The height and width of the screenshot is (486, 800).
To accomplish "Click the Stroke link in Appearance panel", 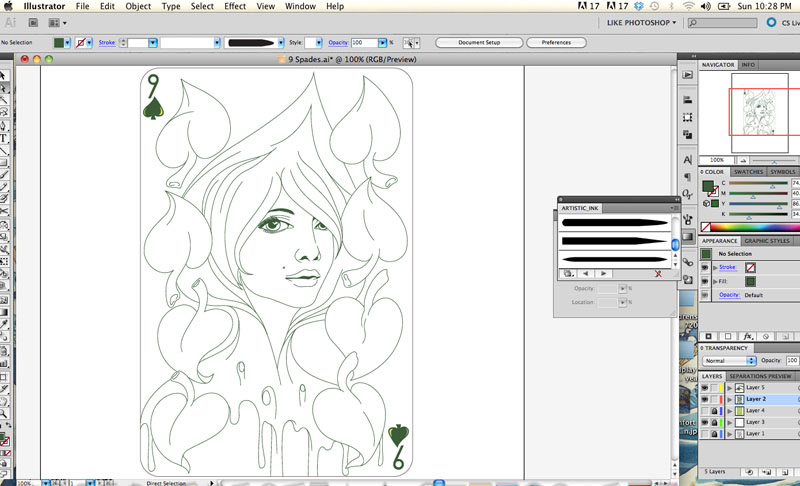I will 727,267.
